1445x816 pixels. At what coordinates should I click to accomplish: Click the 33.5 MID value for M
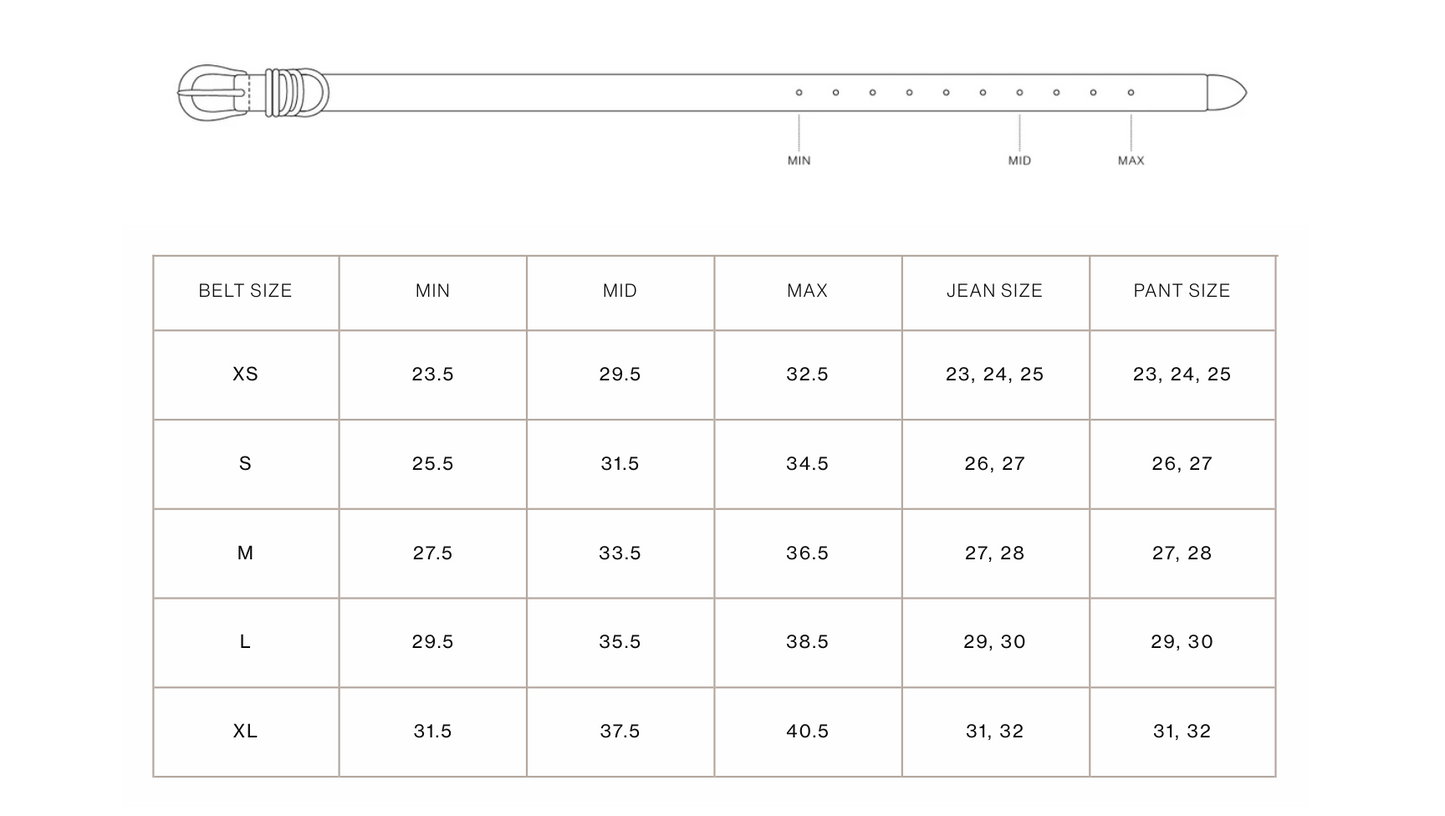pos(620,553)
